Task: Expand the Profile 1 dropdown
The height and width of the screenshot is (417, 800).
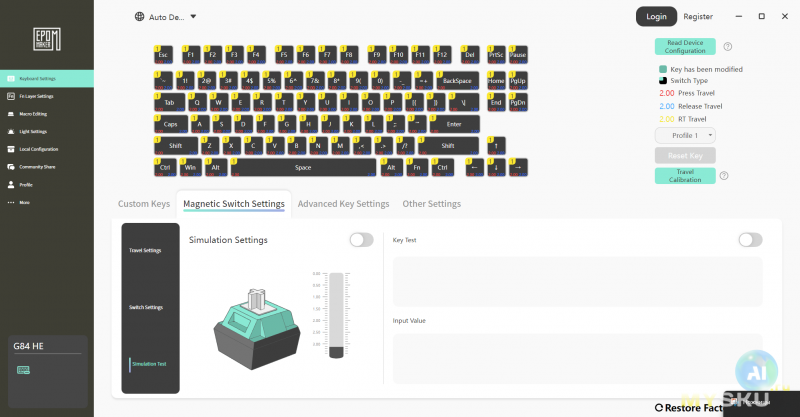Action: 685,135
